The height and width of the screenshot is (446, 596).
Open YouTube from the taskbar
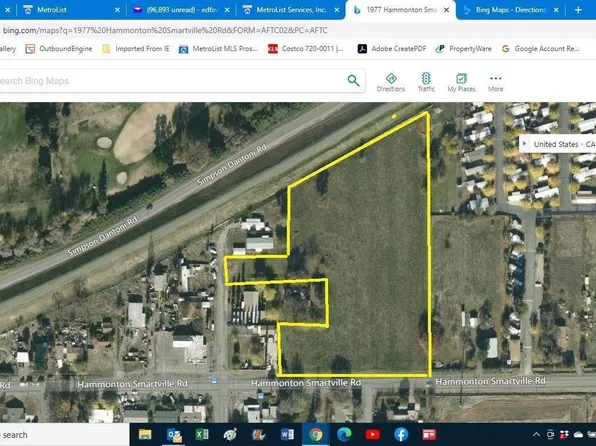(x=372, y=434)
